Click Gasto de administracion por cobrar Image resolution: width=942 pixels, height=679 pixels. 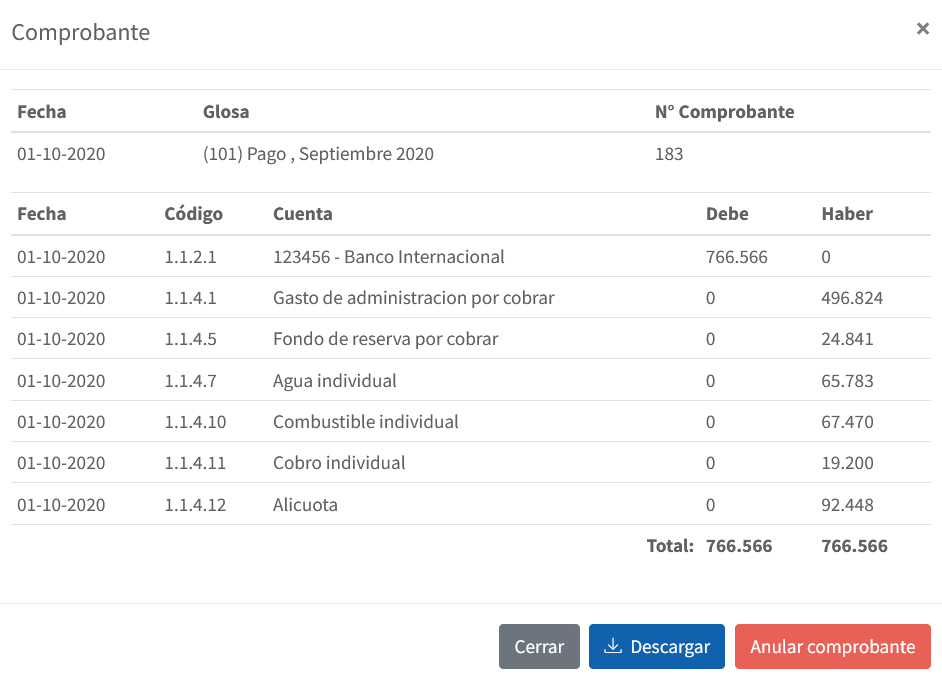[x=413, y=298]
